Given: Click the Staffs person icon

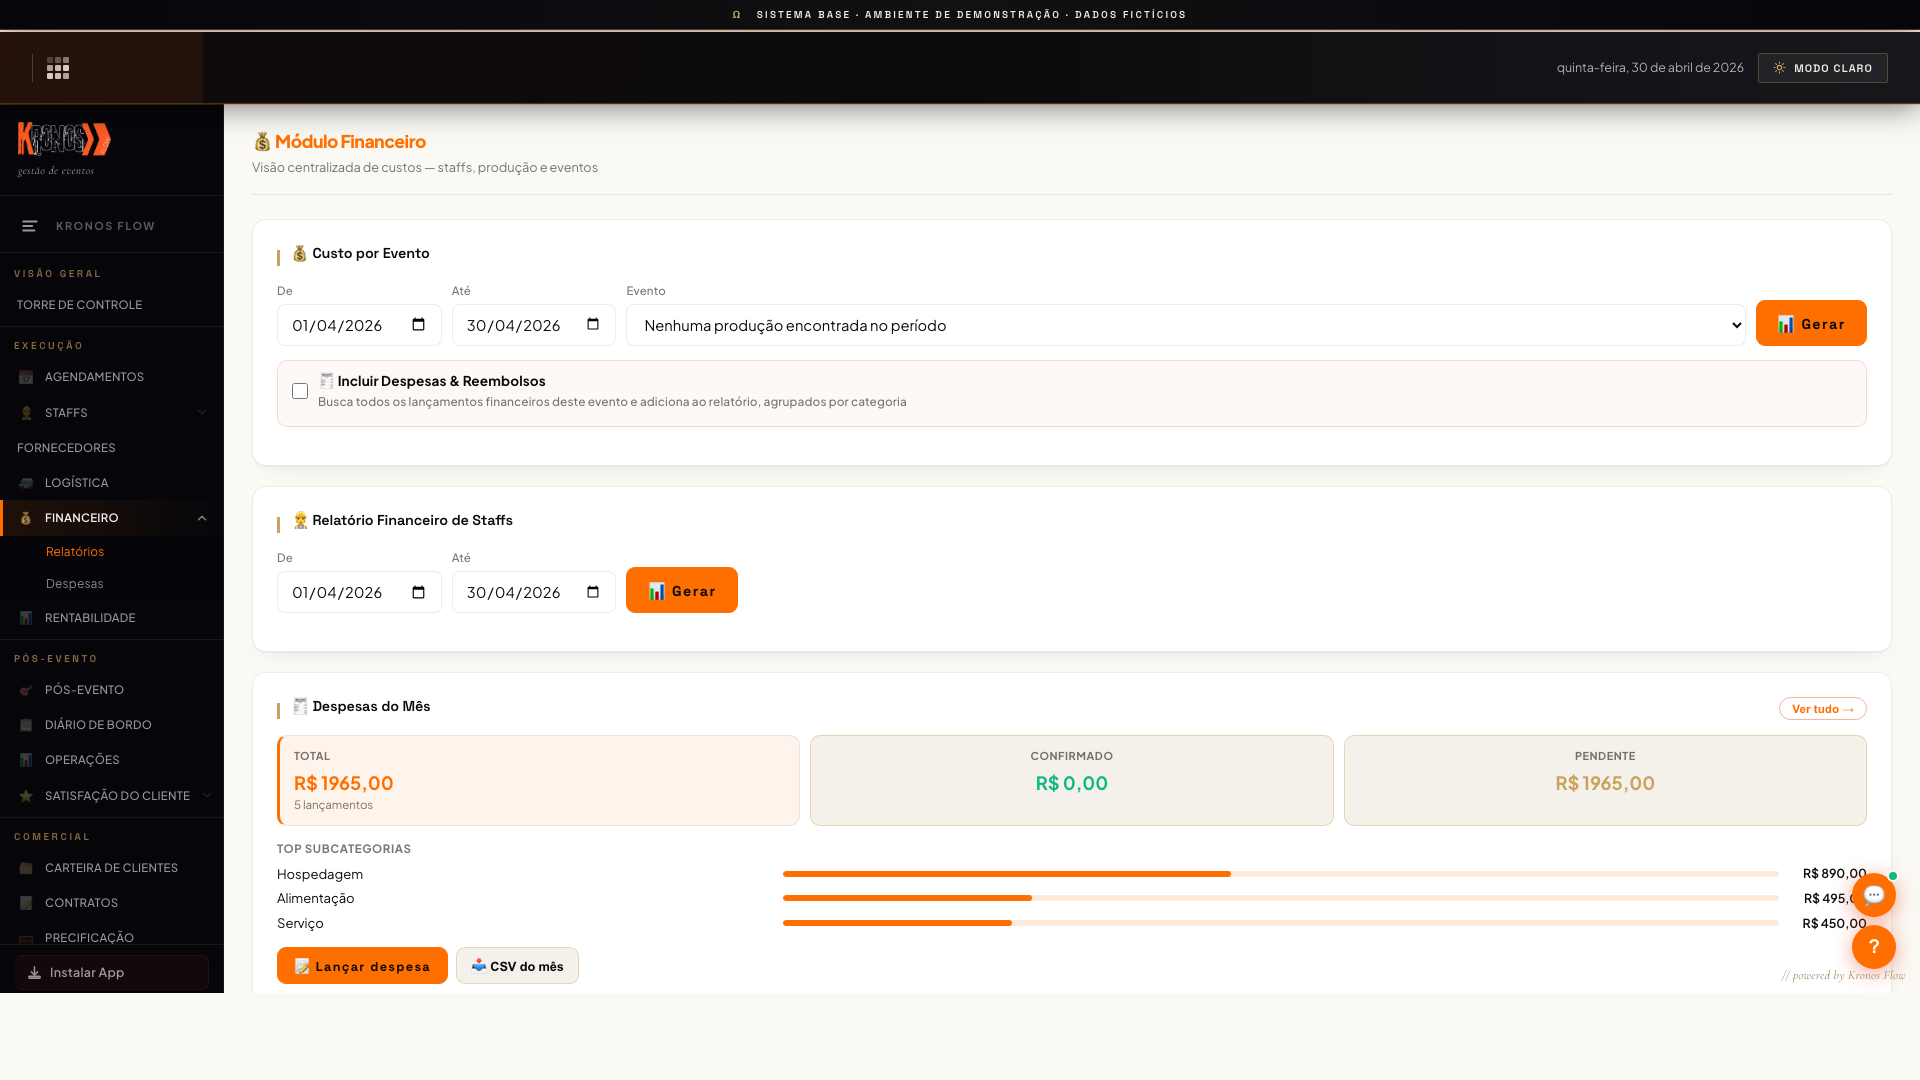Looking at the screenshot, I should click(x=26, y=413).
